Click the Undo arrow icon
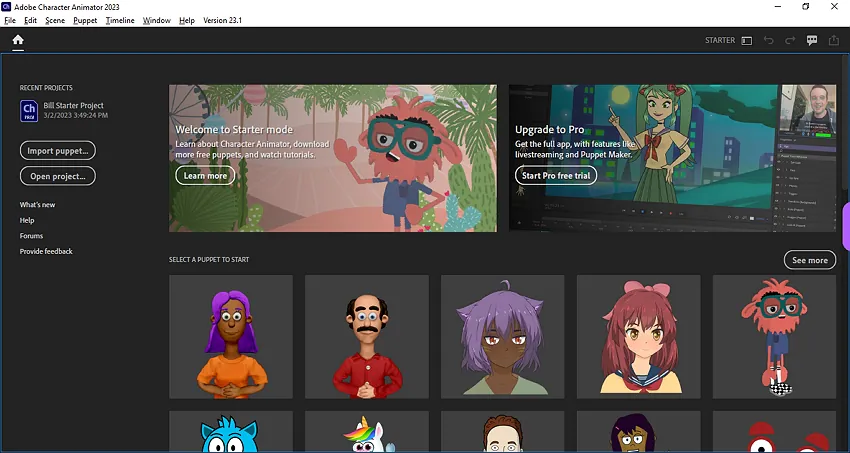The height and width of the screenshot is (453, 850). coord(768,40)
